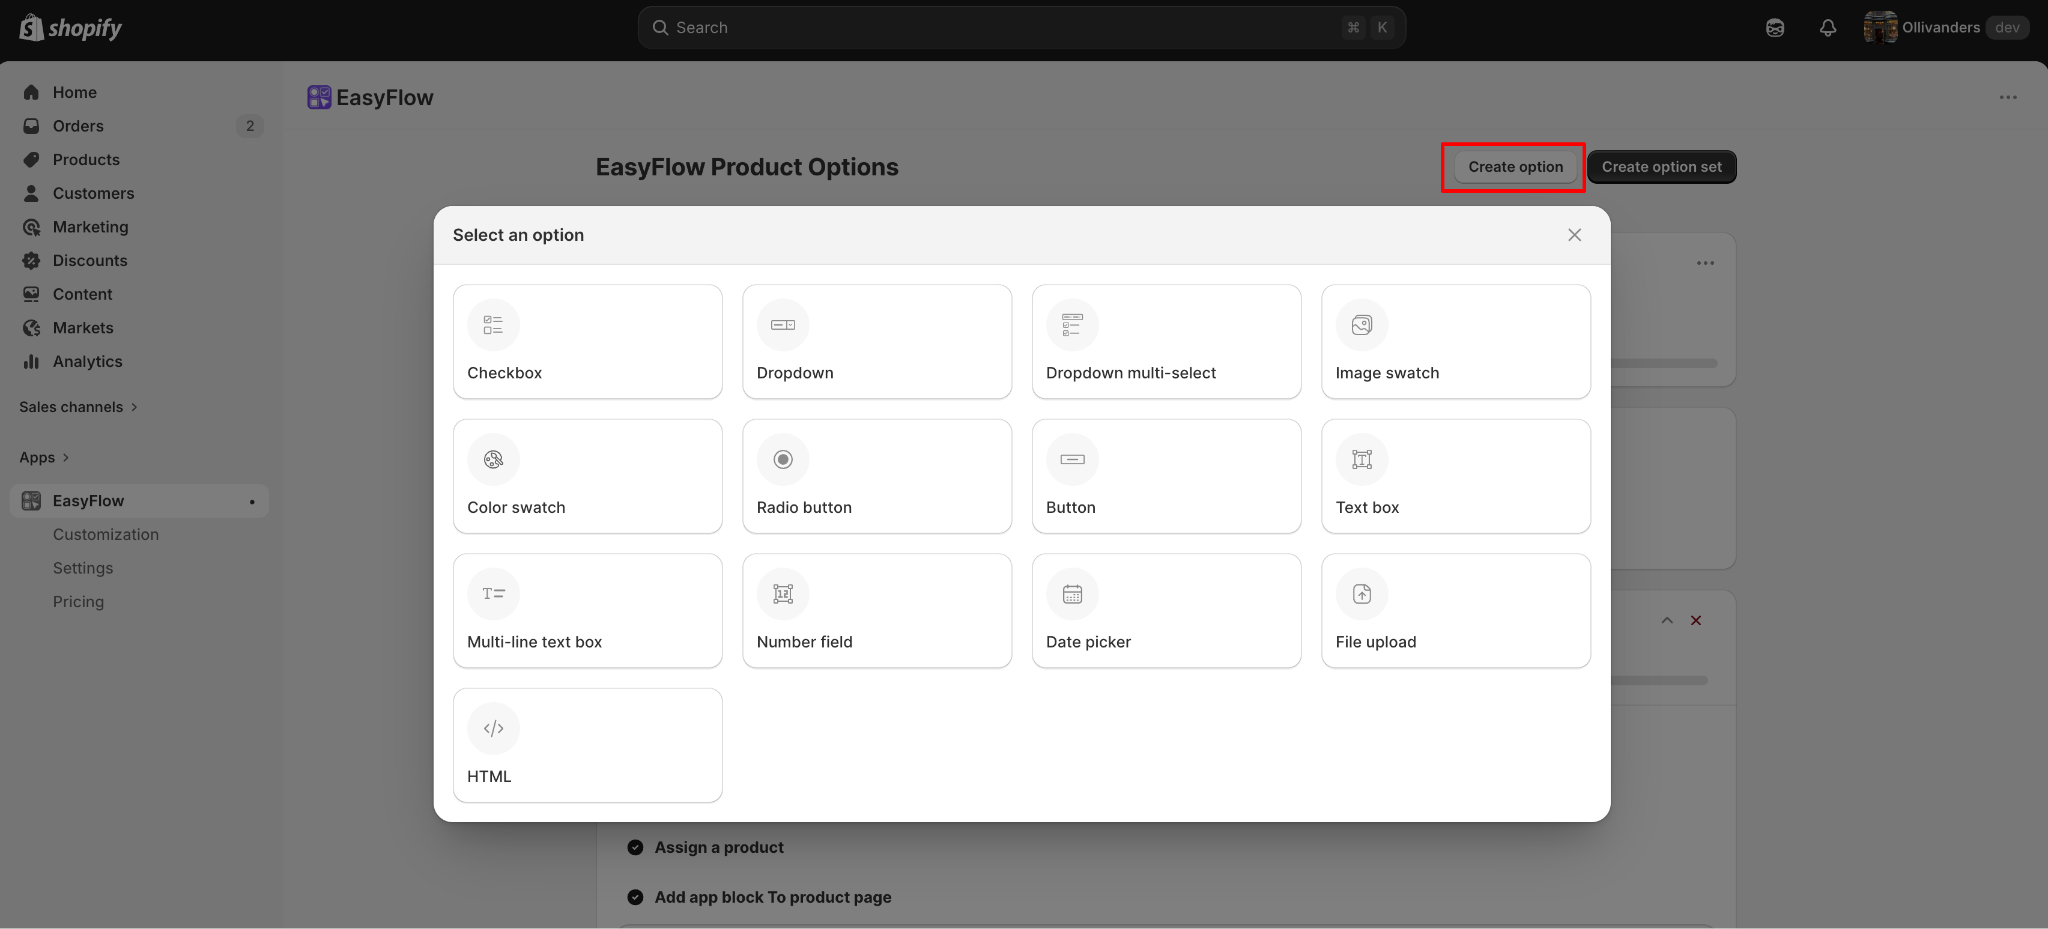Click the Create option set button
Image resolution: width=2048 pixels, height=929 pixels.
pos(1662,167)
